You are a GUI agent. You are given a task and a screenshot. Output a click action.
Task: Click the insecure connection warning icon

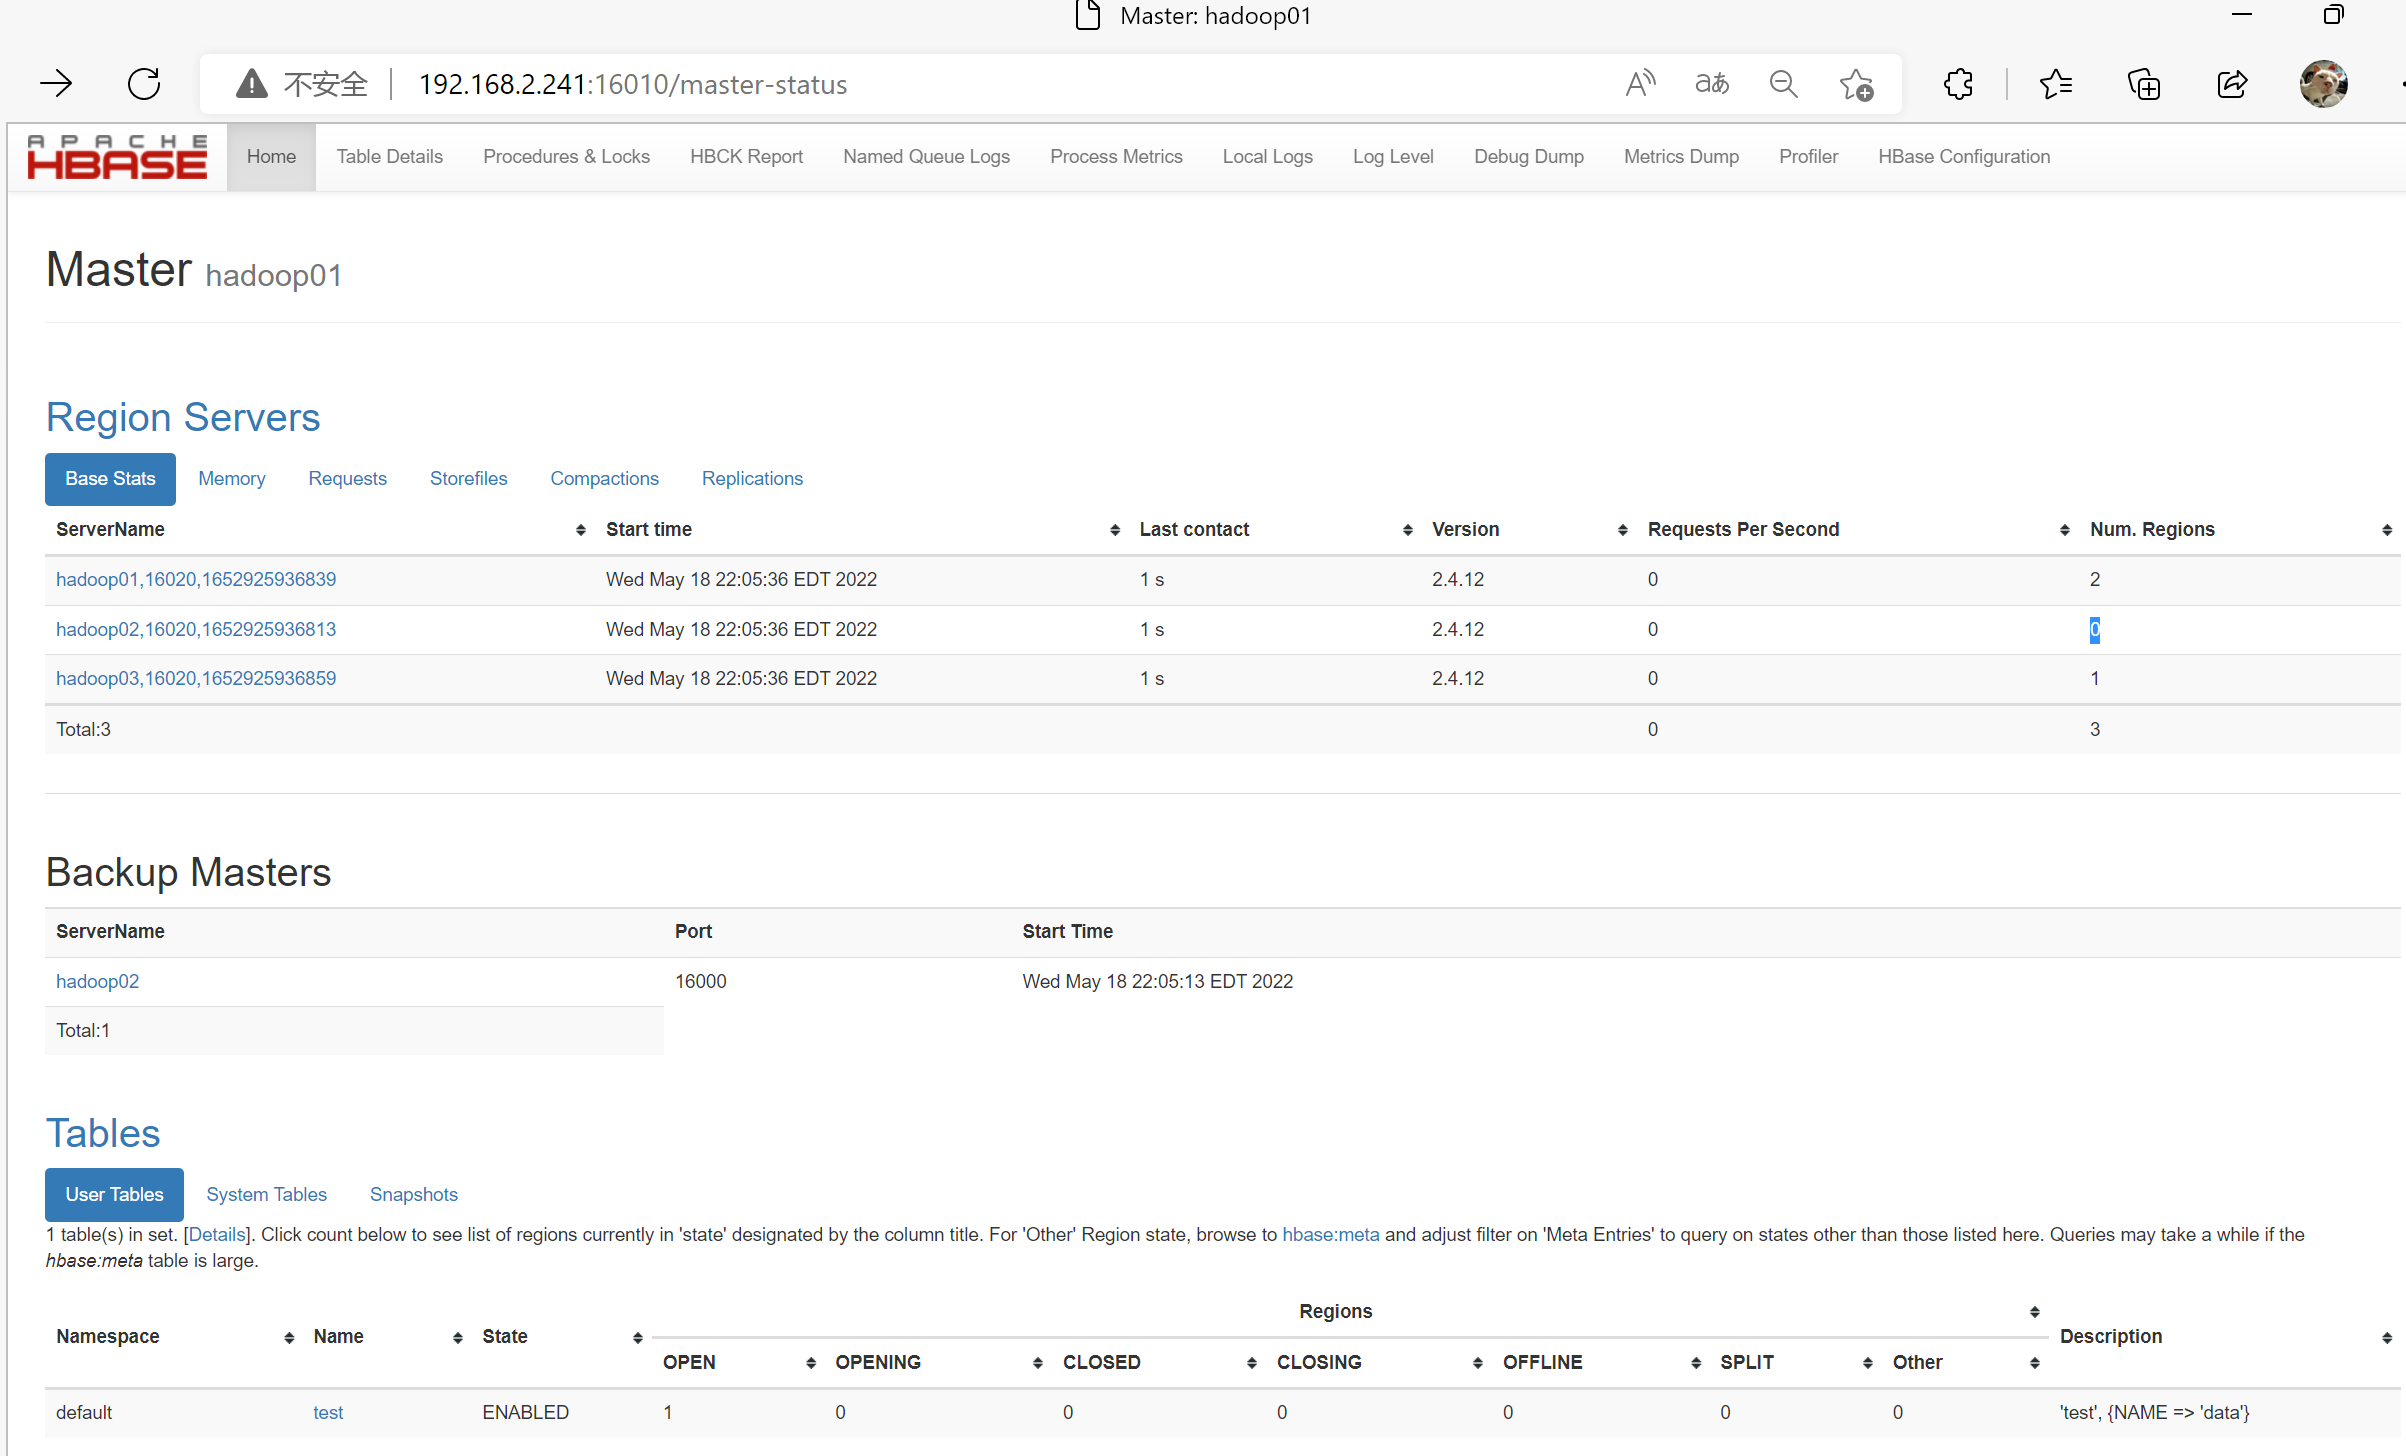[x=251, y=84]
